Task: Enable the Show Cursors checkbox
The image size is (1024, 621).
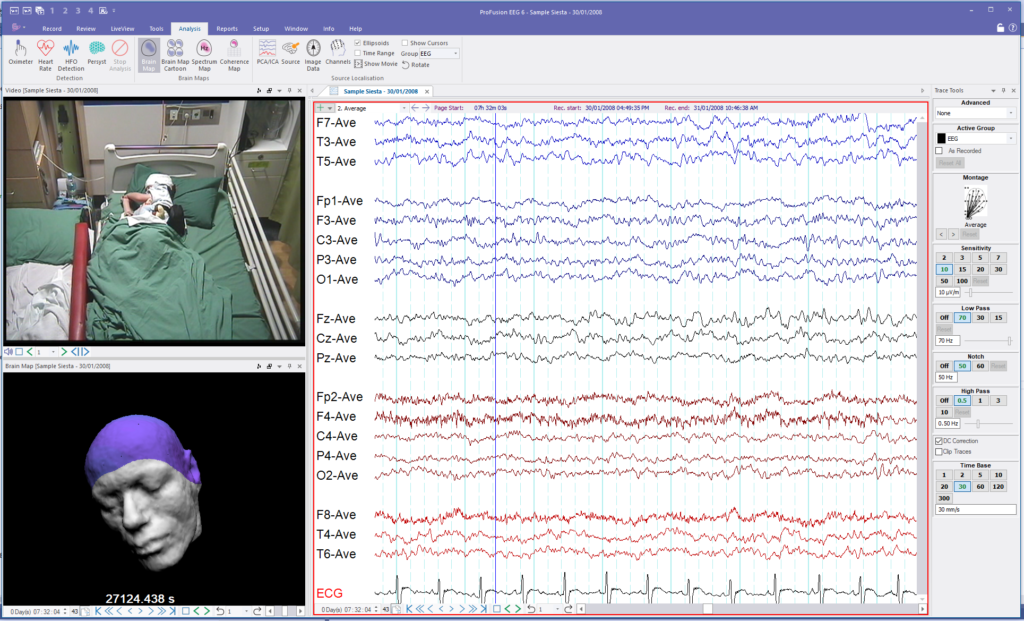Action: (x=405, y=43)
